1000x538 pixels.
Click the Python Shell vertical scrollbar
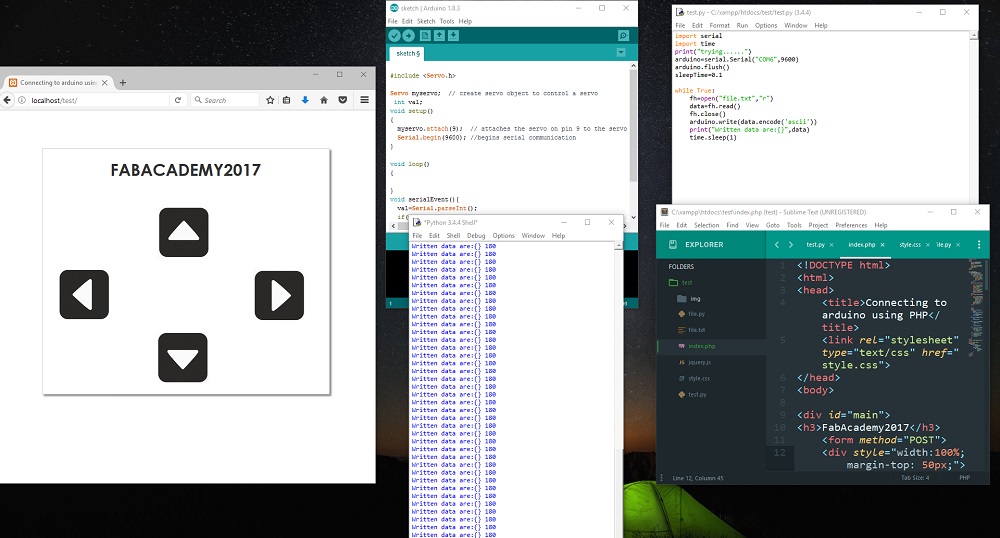point(619,390)
